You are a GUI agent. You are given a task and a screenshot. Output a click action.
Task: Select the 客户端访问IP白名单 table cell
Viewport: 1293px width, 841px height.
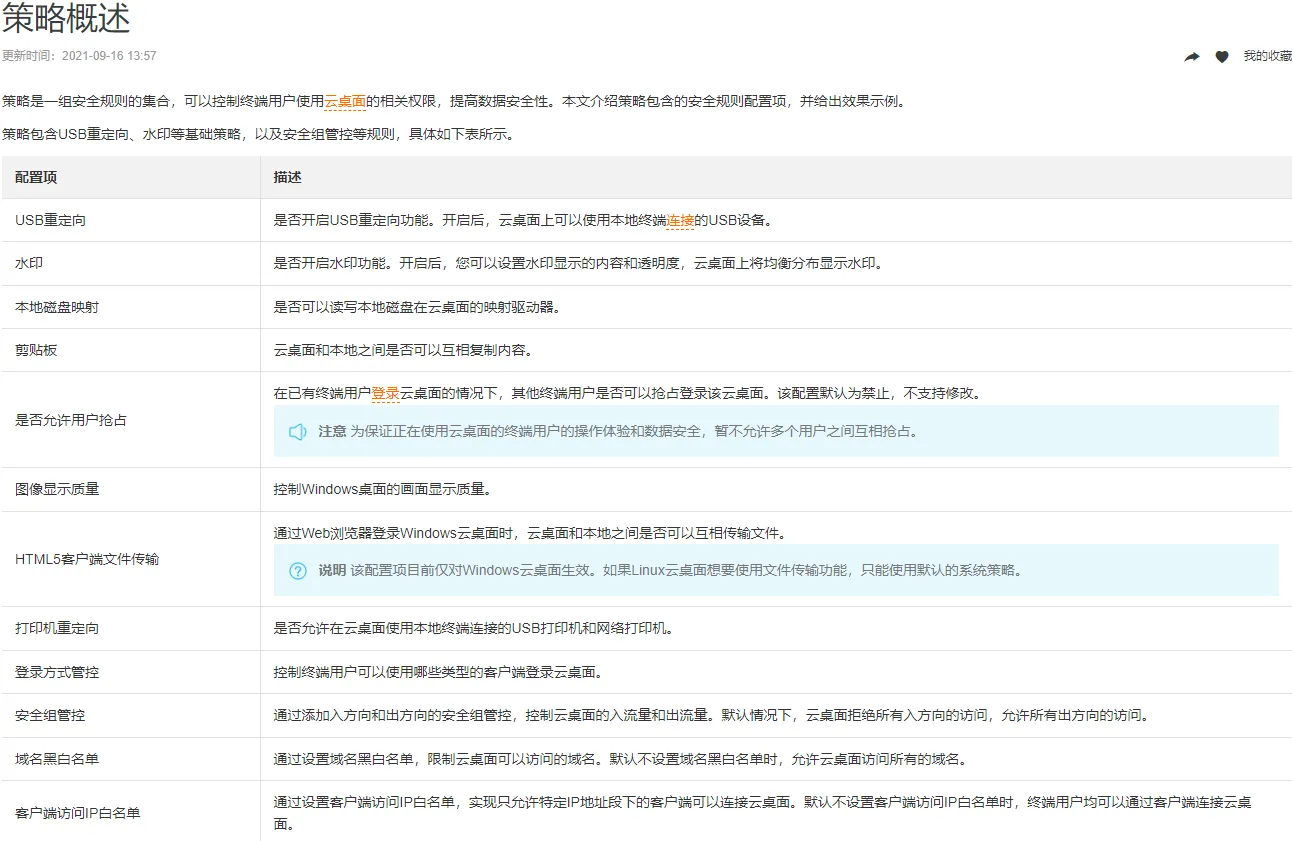pyautogui.click(x=131, y=812)
